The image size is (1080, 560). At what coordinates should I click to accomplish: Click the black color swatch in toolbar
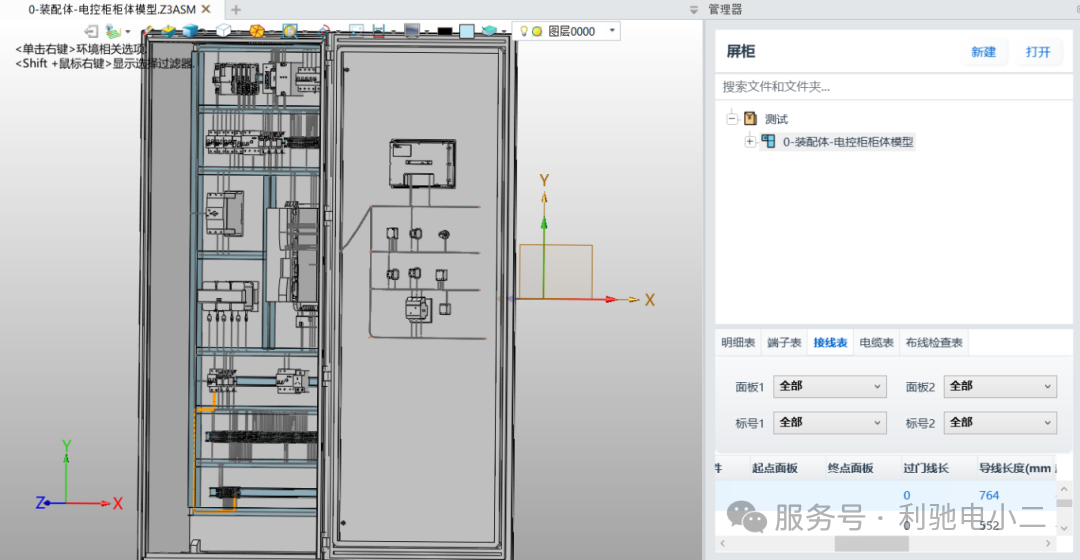(x=445, y=31)
